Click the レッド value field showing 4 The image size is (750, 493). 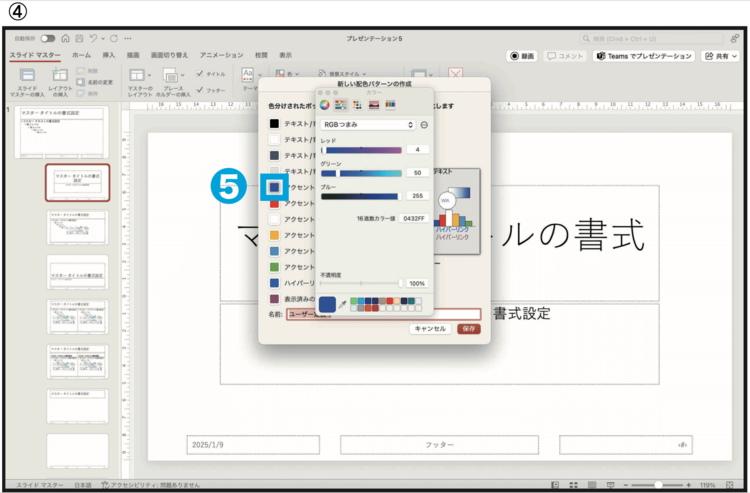point(418,150)
